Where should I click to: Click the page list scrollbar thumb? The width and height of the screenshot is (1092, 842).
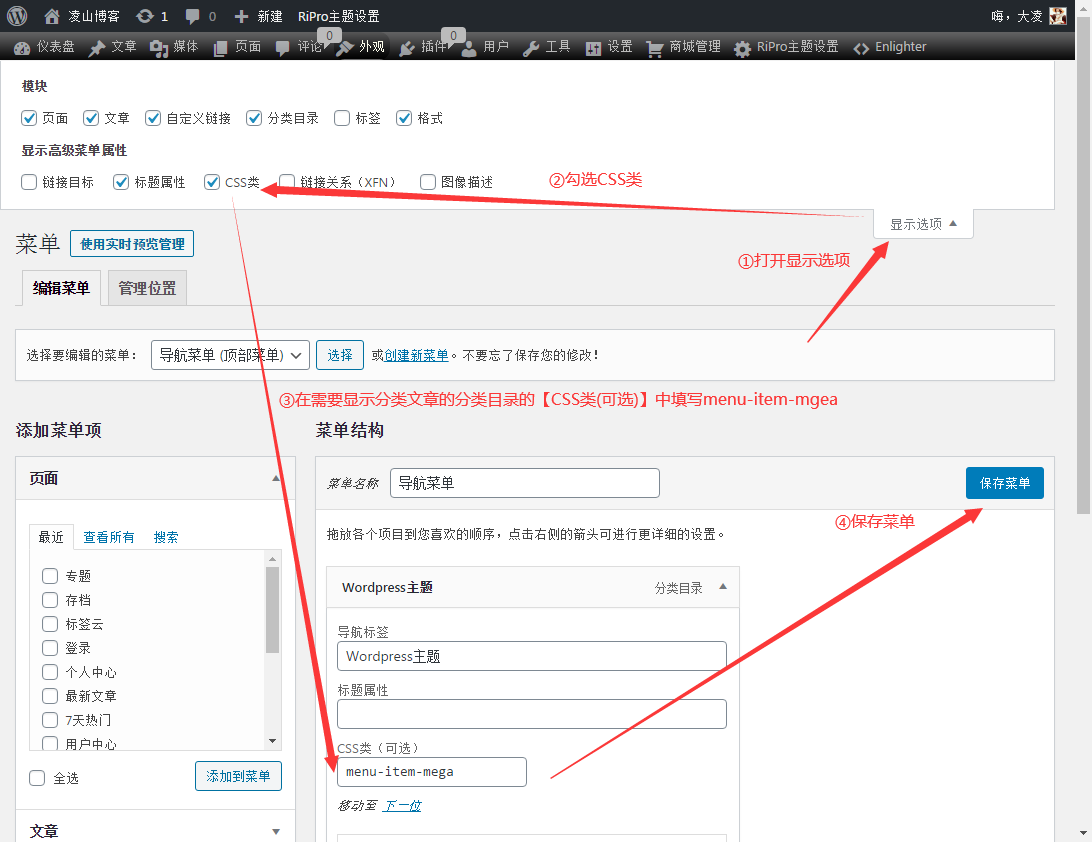coord(272,610)
